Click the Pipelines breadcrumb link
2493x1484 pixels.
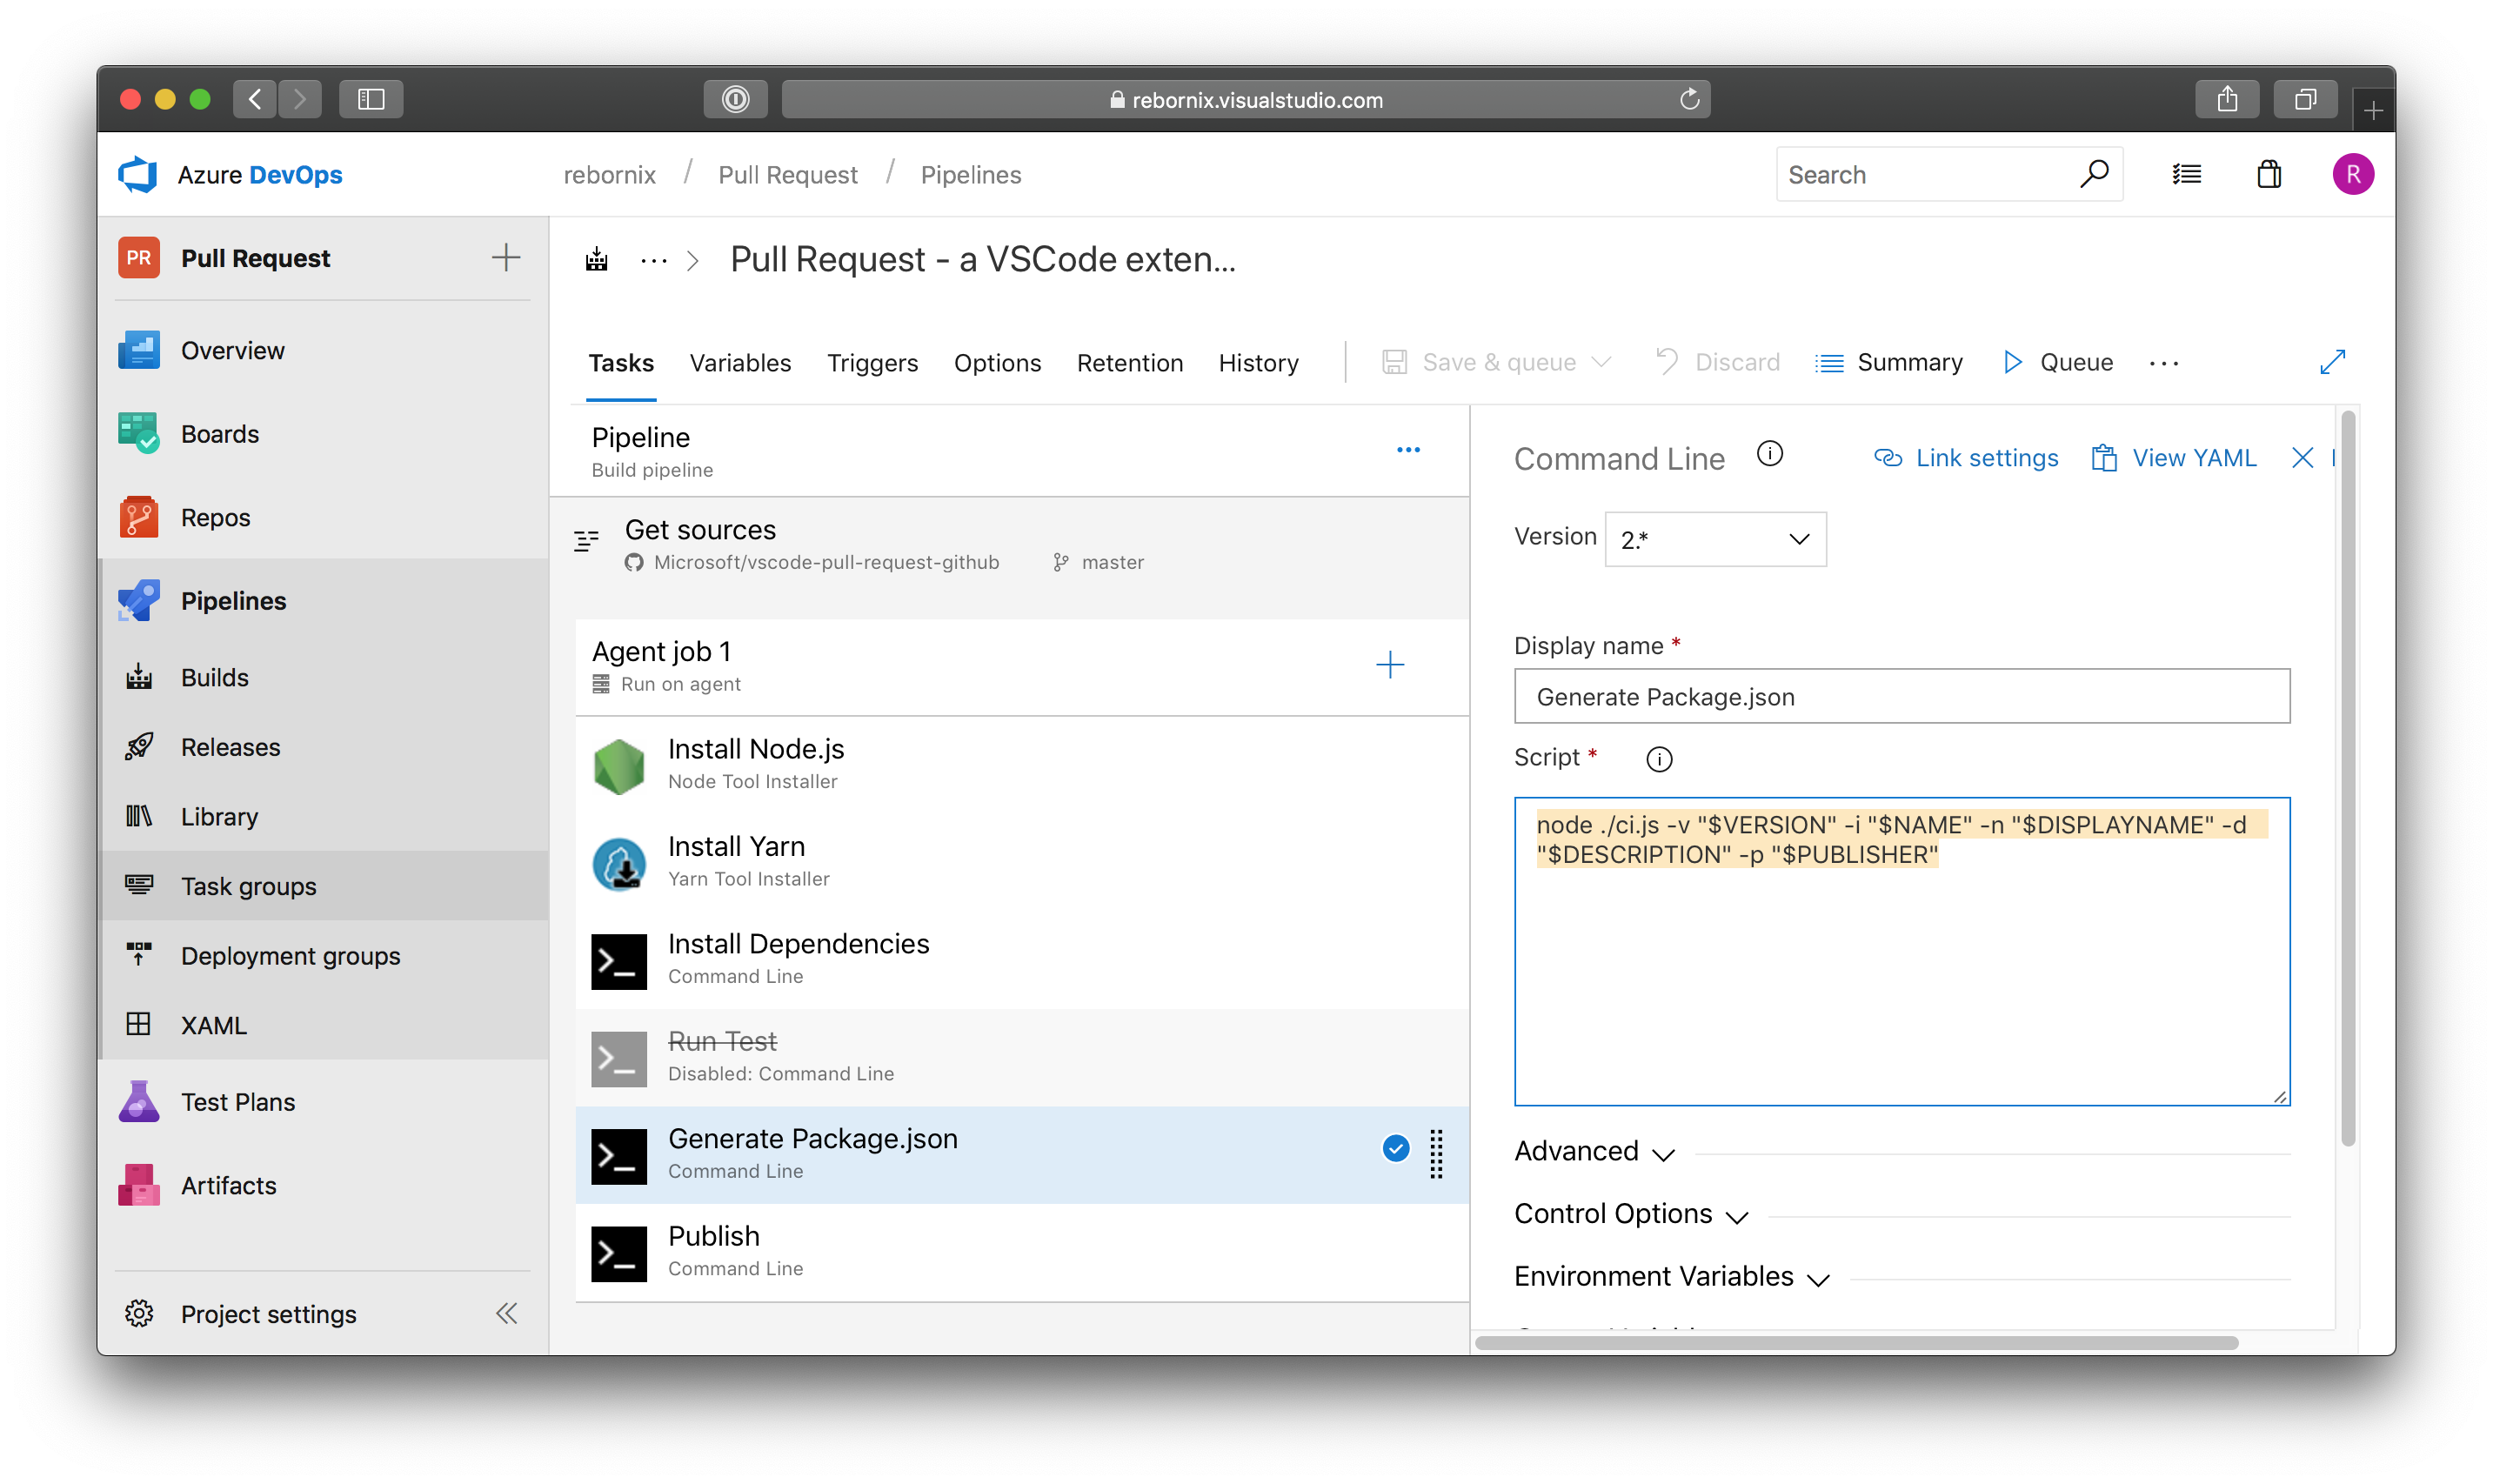coord(970,175)
